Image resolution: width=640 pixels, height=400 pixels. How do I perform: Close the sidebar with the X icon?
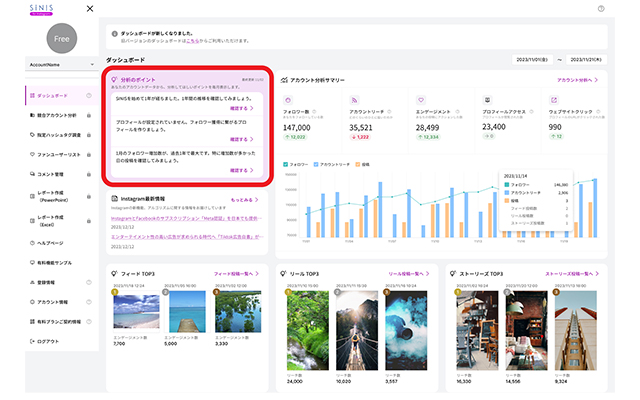90,9
